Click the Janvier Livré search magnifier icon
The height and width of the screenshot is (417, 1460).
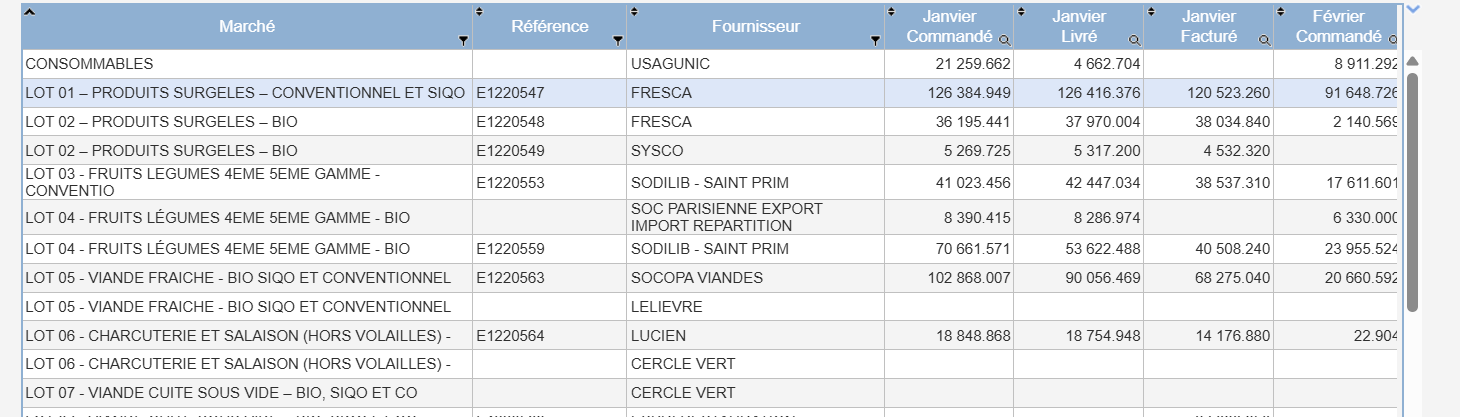click(x=1134, y=40)
